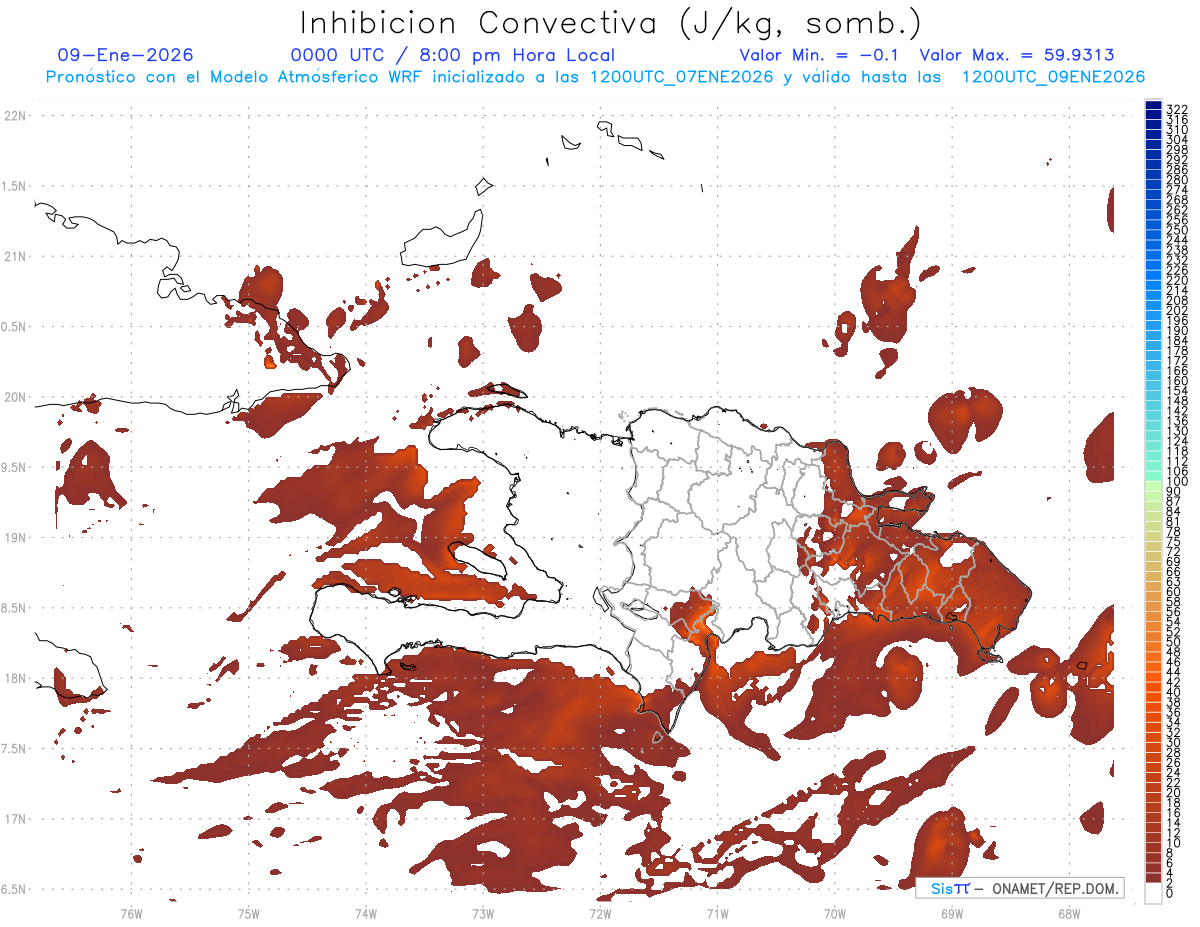Click the '70W' longitude label
Image resolution: width=1200 pixels, height=927 pixels.
834,913
